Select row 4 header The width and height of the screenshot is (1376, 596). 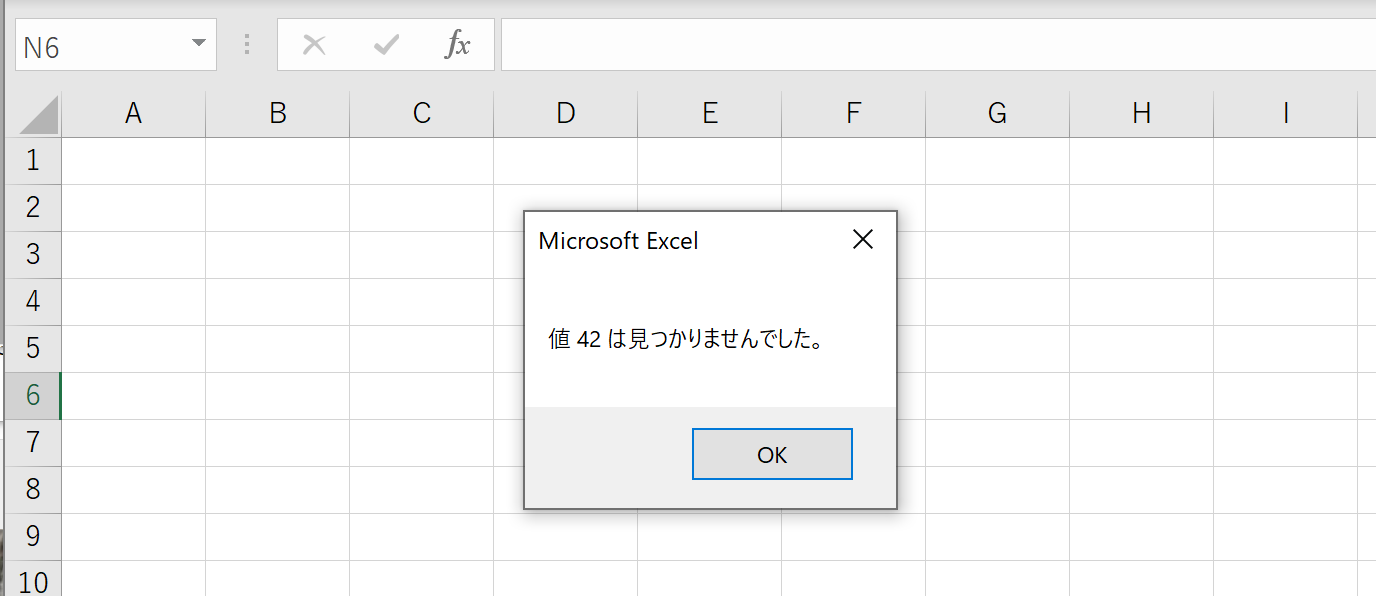(x=33, y=301)
